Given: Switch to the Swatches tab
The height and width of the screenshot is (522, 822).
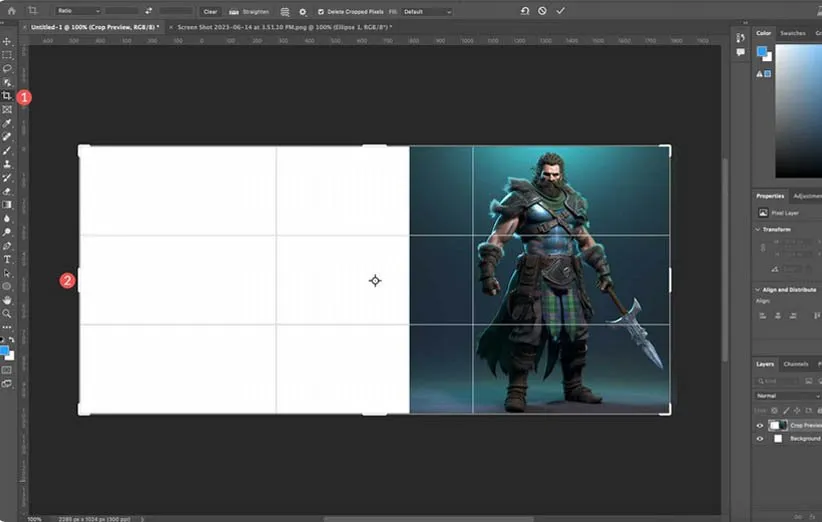Looking at the screenshot, I should (793, 33).
